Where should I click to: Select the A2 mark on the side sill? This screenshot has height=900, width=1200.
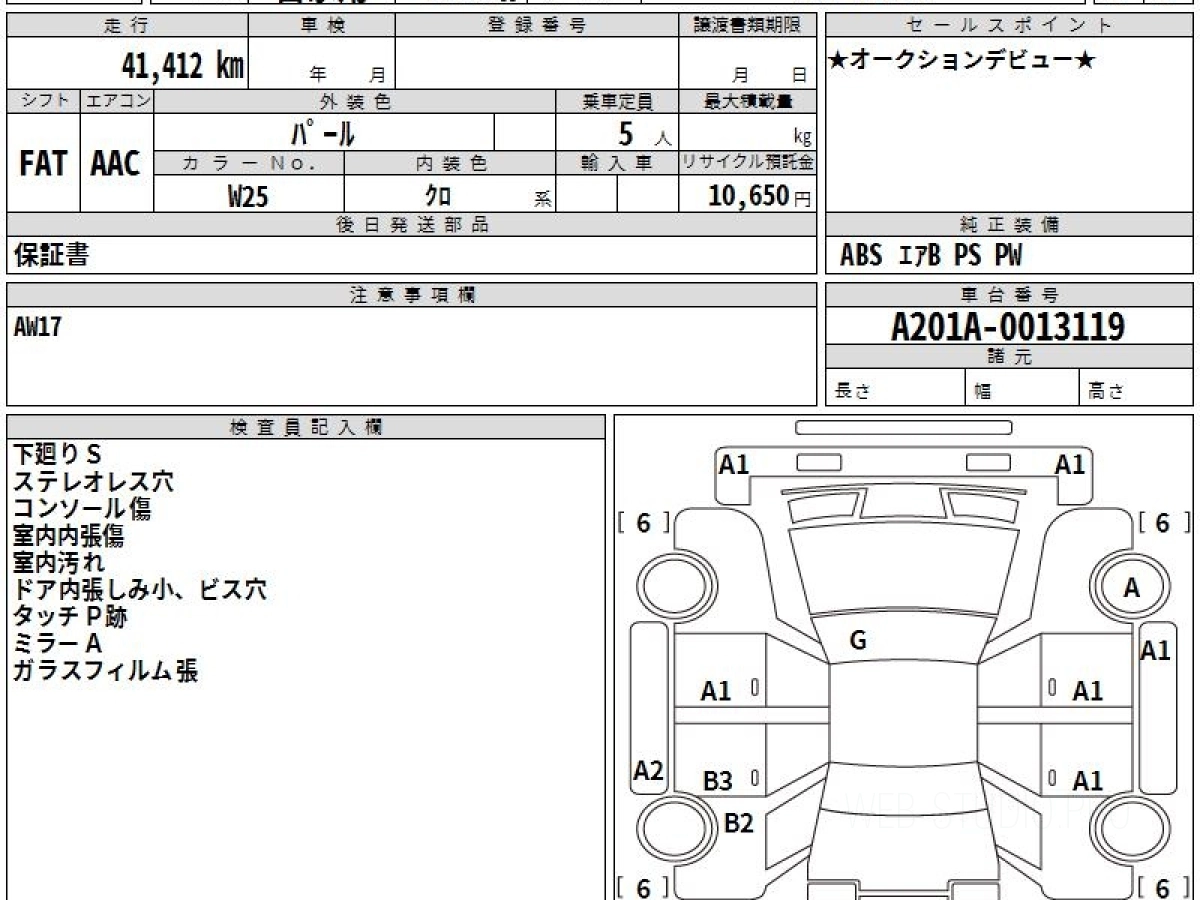coord(649,771)
